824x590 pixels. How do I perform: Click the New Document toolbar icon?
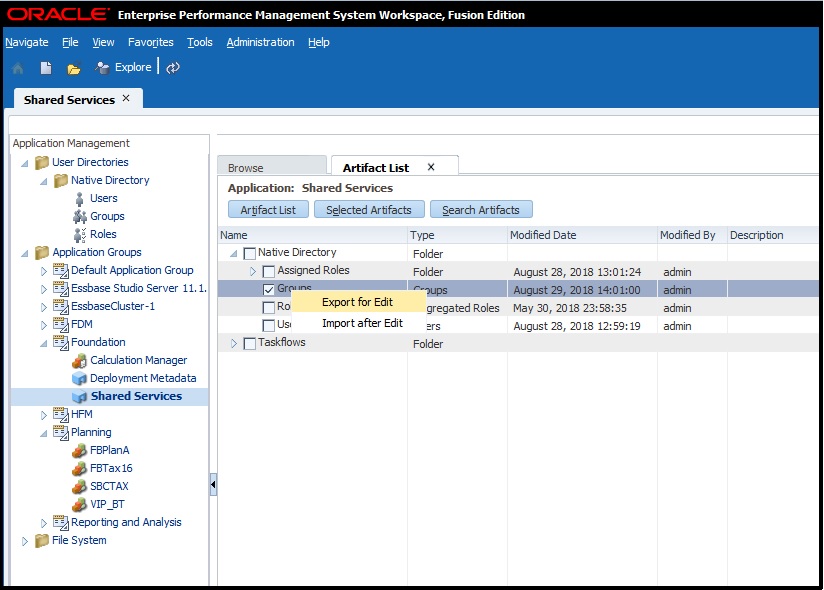[x=46, y=68]
